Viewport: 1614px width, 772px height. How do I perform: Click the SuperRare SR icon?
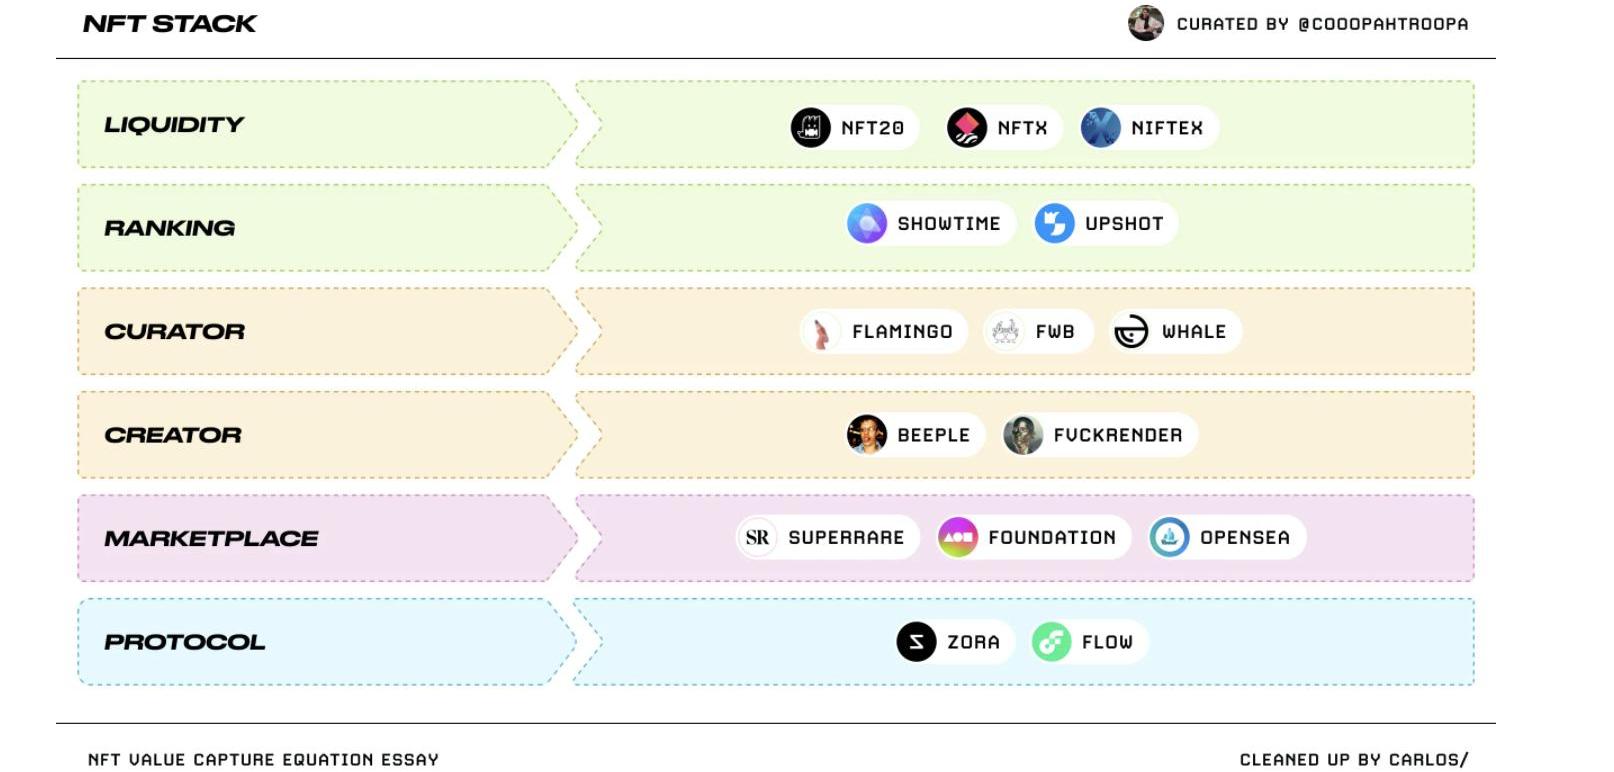coord(757,538)
